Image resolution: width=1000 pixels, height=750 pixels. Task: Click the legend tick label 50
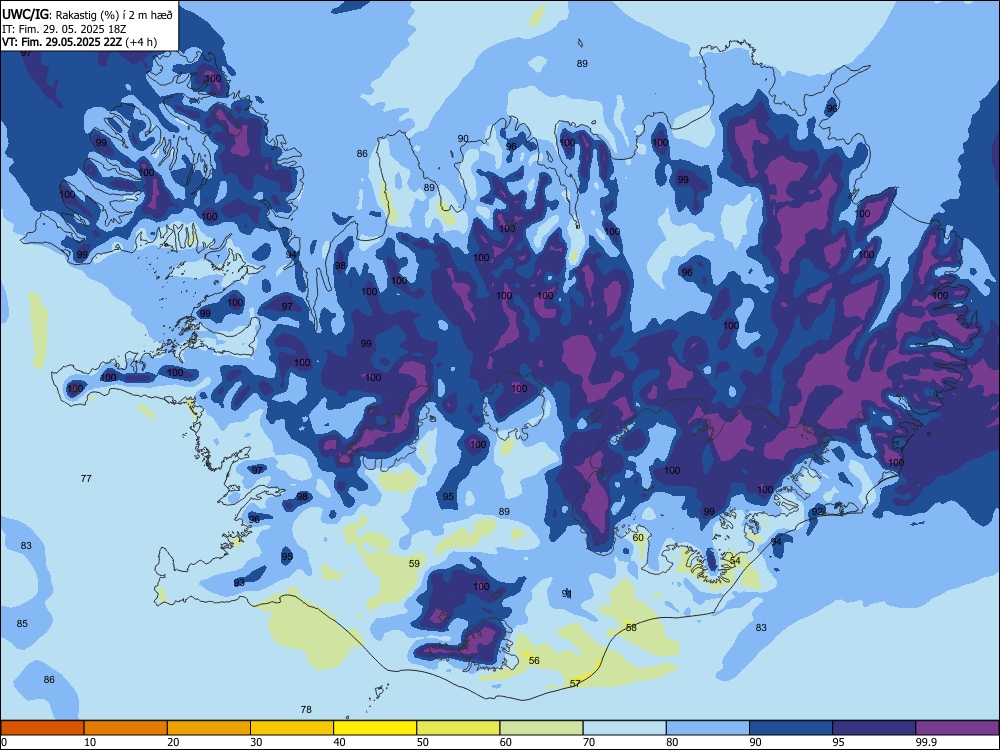coord(423,742)
